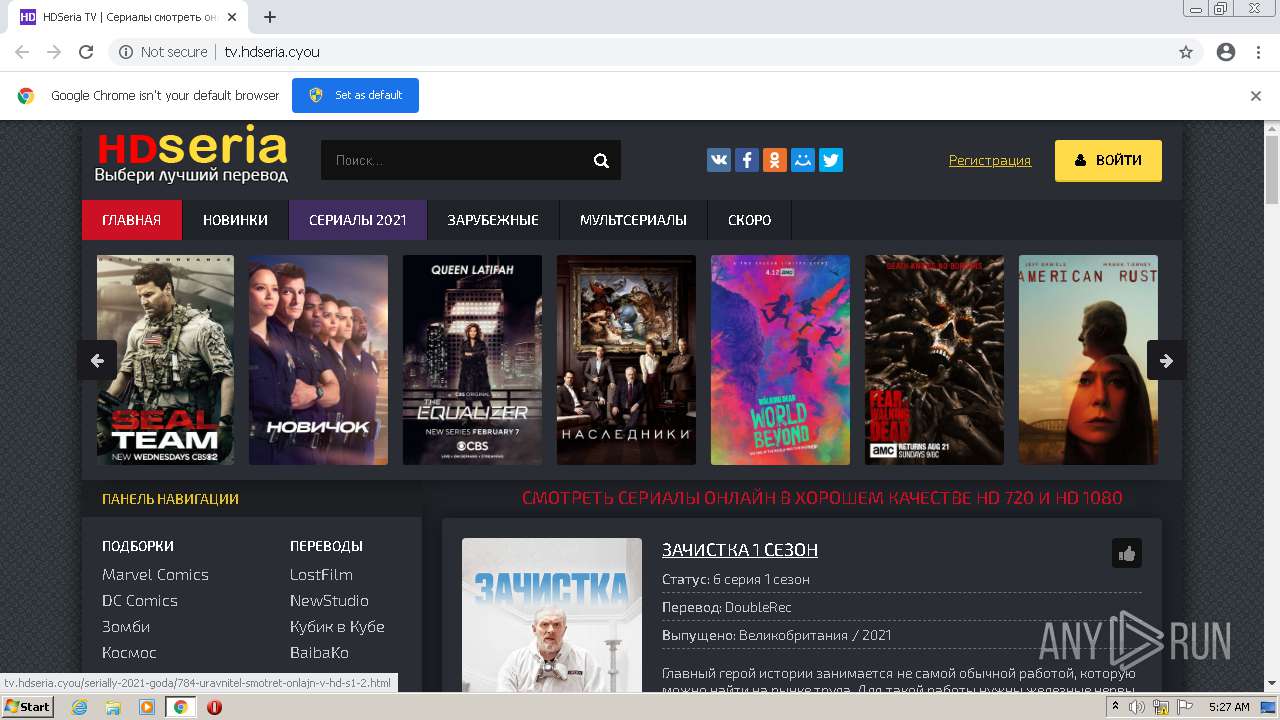The height and width of the screenshot is (720, 1280).
Task: Open the ЗАРУБЕЖНЫЕ menu tab
Action: (x=493, y=220)
